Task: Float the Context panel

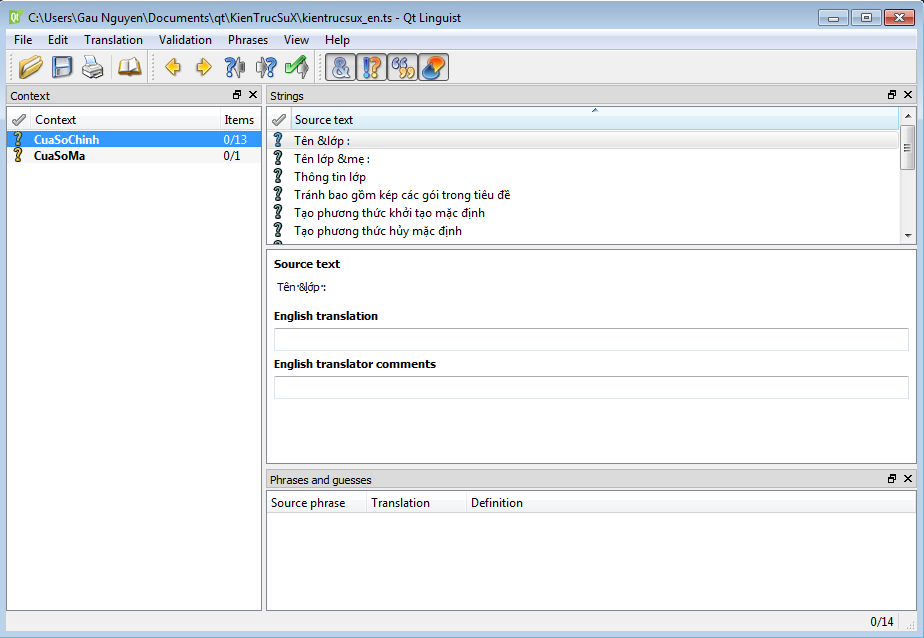Action: pos(237,95)
